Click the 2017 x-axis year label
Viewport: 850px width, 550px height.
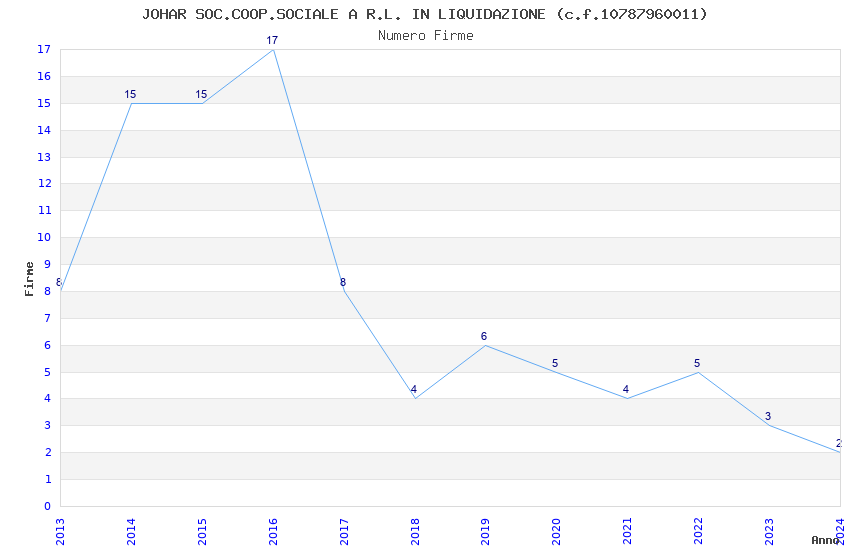[344, 532]
